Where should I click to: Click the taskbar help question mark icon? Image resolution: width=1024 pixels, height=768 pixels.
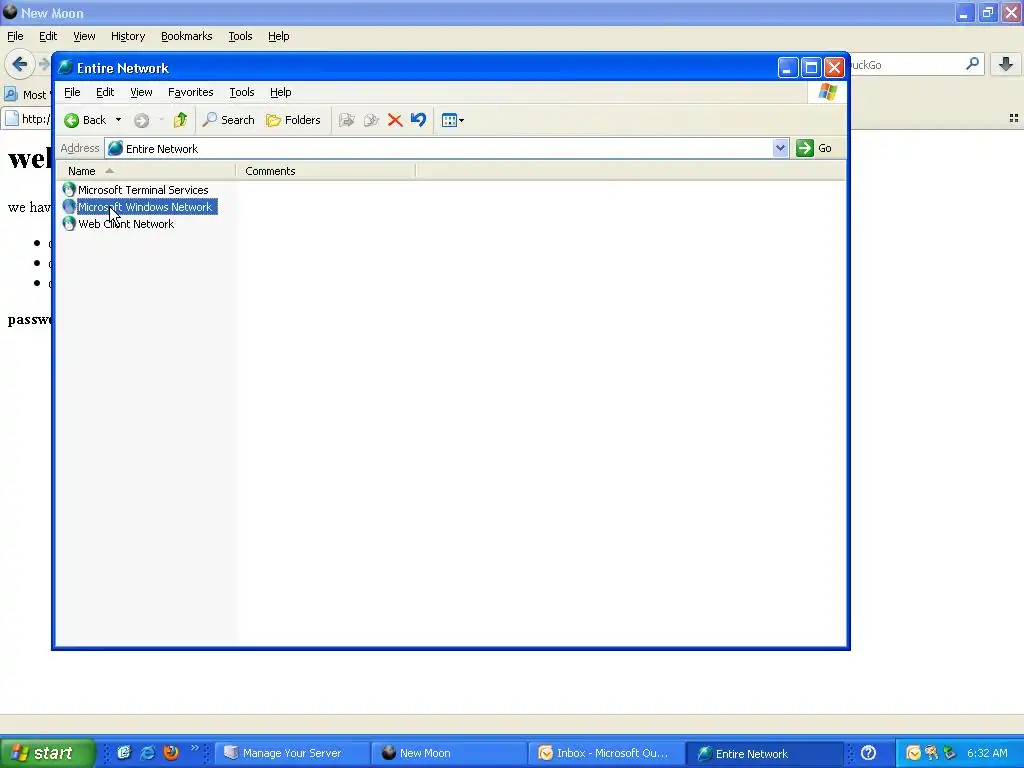pyautogui.click(x=869, y=753)
